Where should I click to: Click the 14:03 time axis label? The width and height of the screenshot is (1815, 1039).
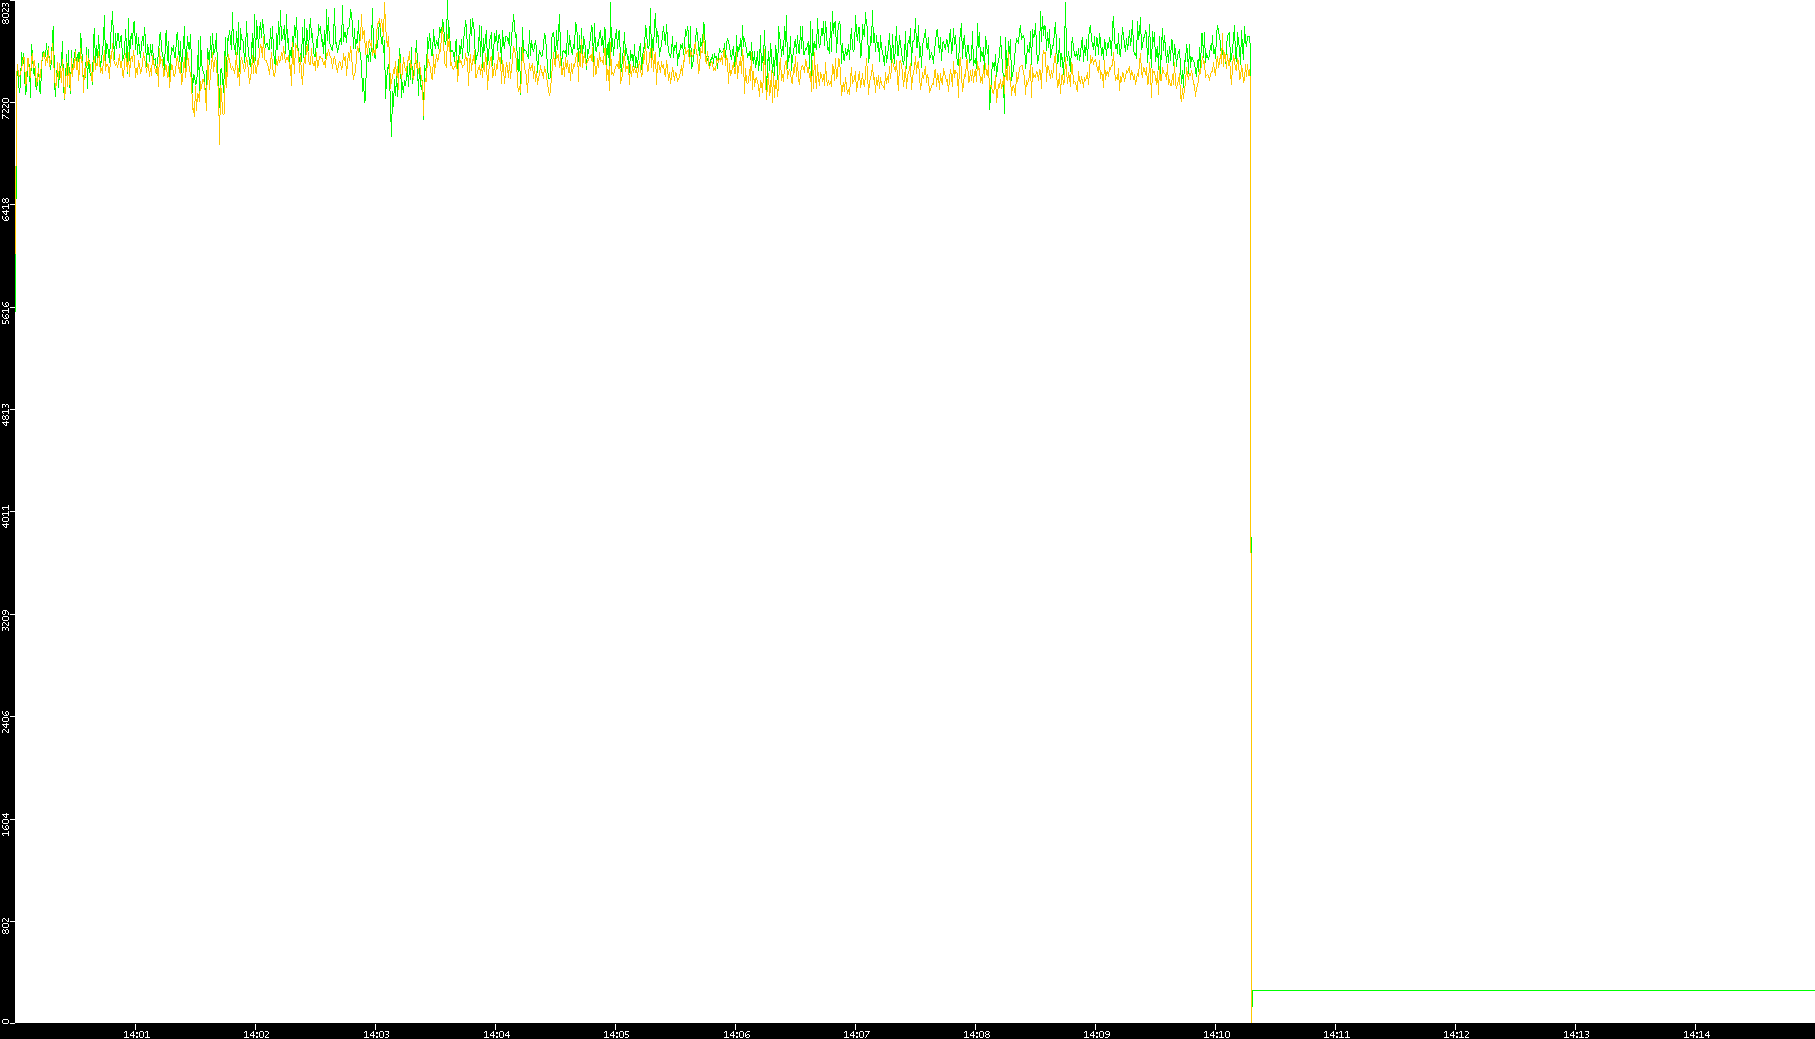click(376, 1034)
